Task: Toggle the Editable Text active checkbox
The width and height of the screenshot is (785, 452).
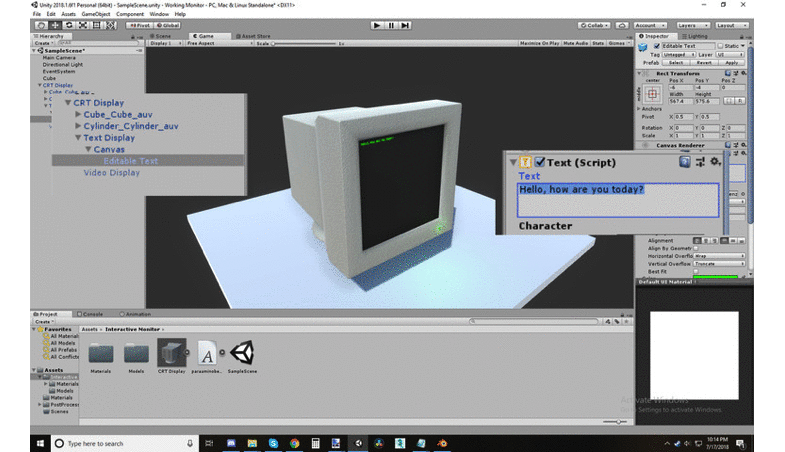Action: [656, 46]
